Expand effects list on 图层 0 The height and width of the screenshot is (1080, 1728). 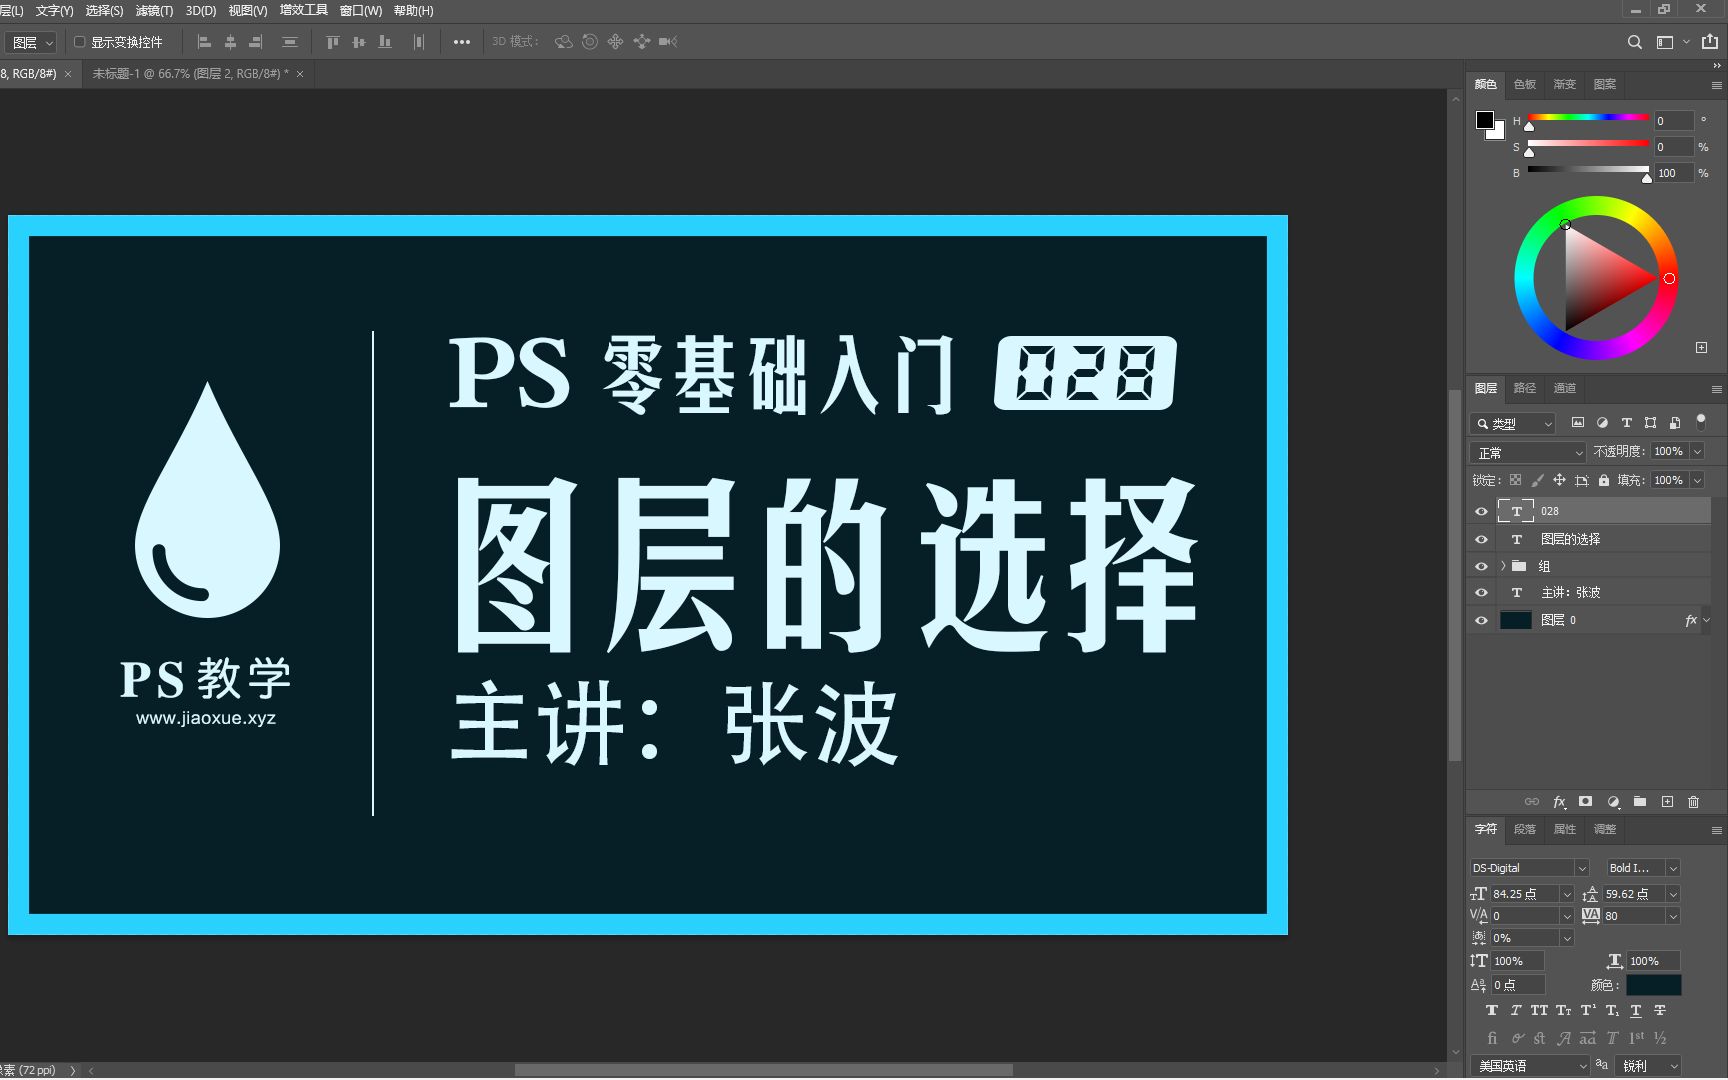(1707, 620)
